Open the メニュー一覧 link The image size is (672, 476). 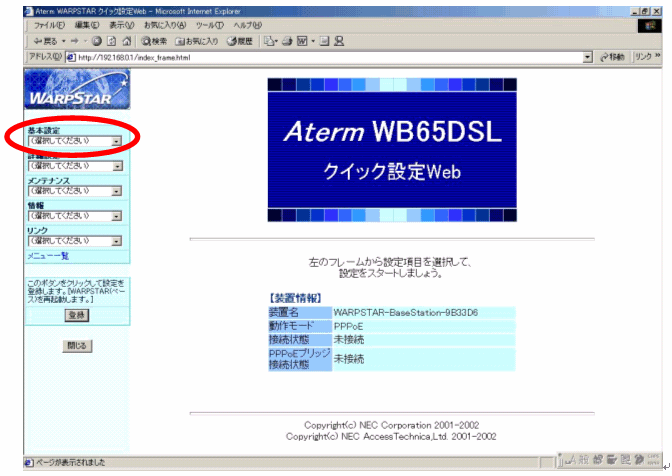click(x=48, y=256)
